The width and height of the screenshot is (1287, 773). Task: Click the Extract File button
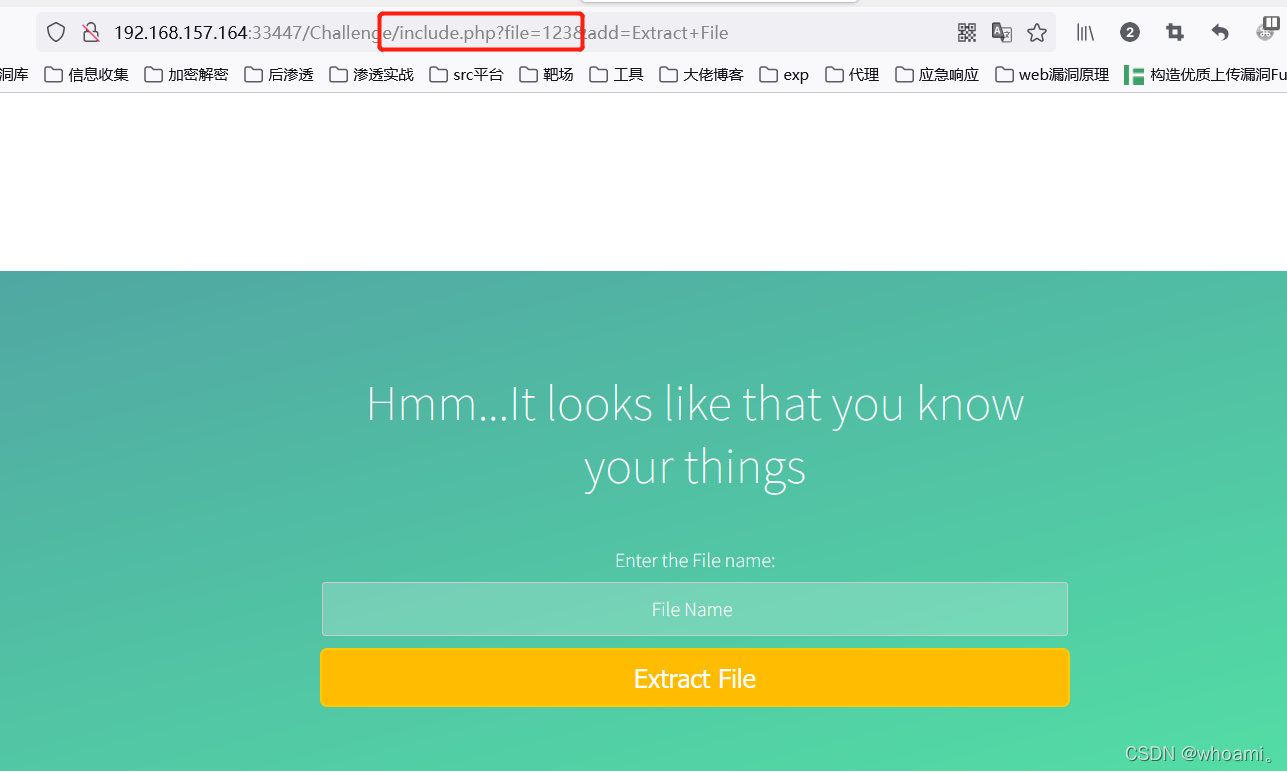coord(694,678)
